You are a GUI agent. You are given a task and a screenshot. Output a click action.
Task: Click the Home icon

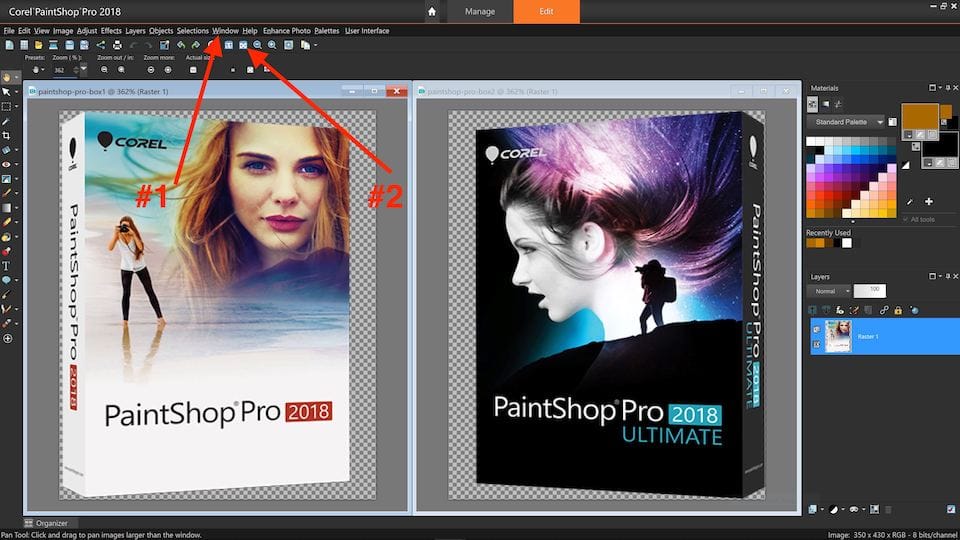(x=432, y=12)
